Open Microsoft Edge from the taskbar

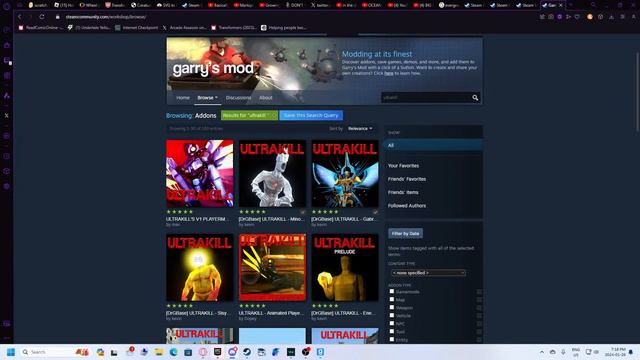point(173,352)
